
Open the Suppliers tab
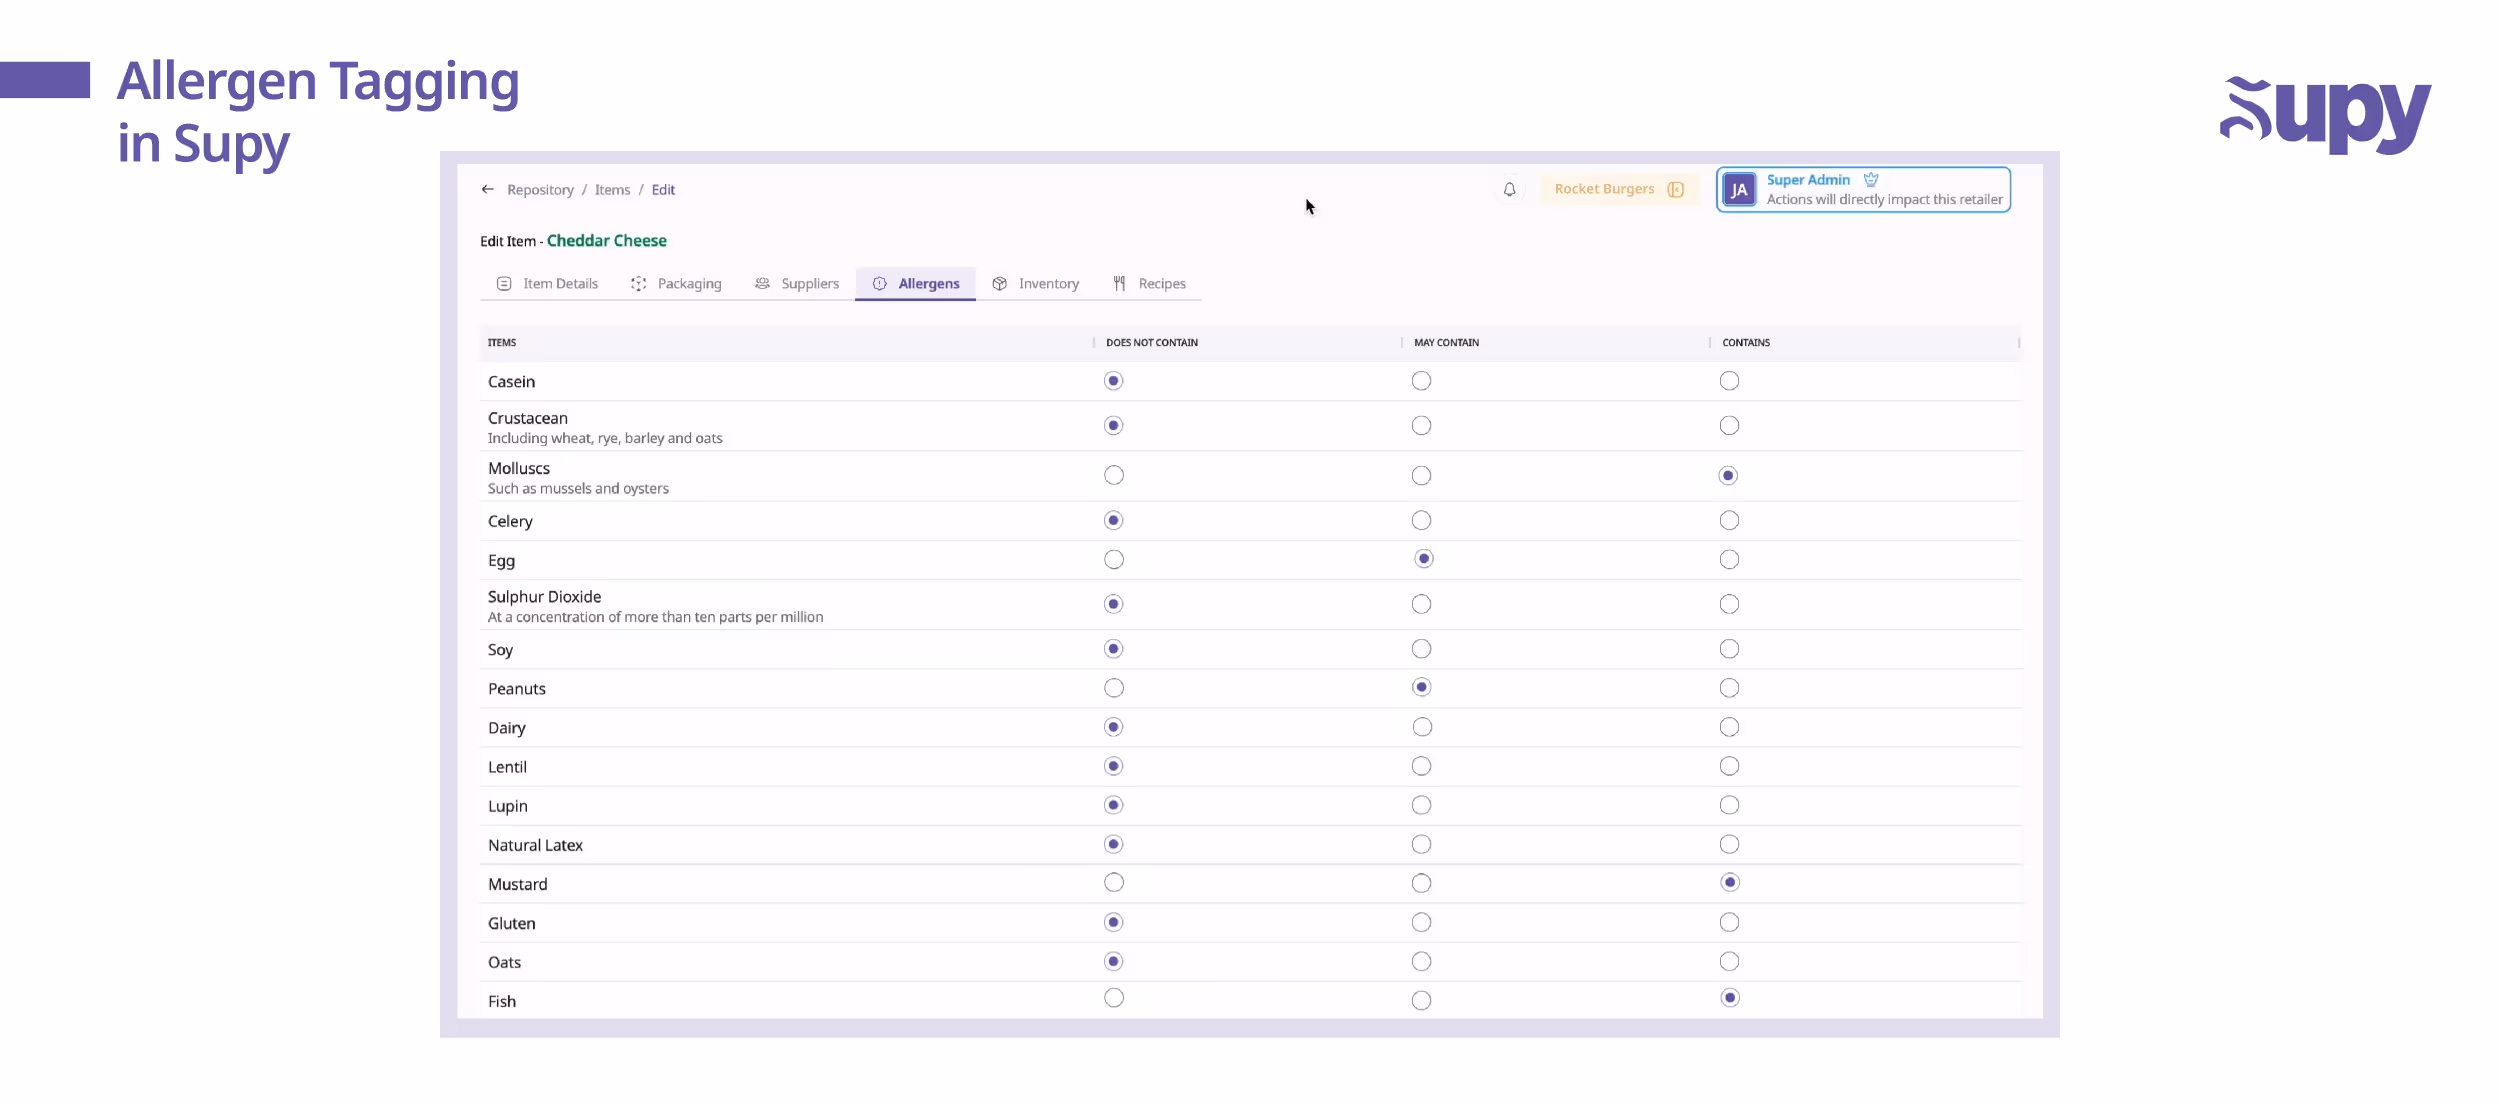809,284
